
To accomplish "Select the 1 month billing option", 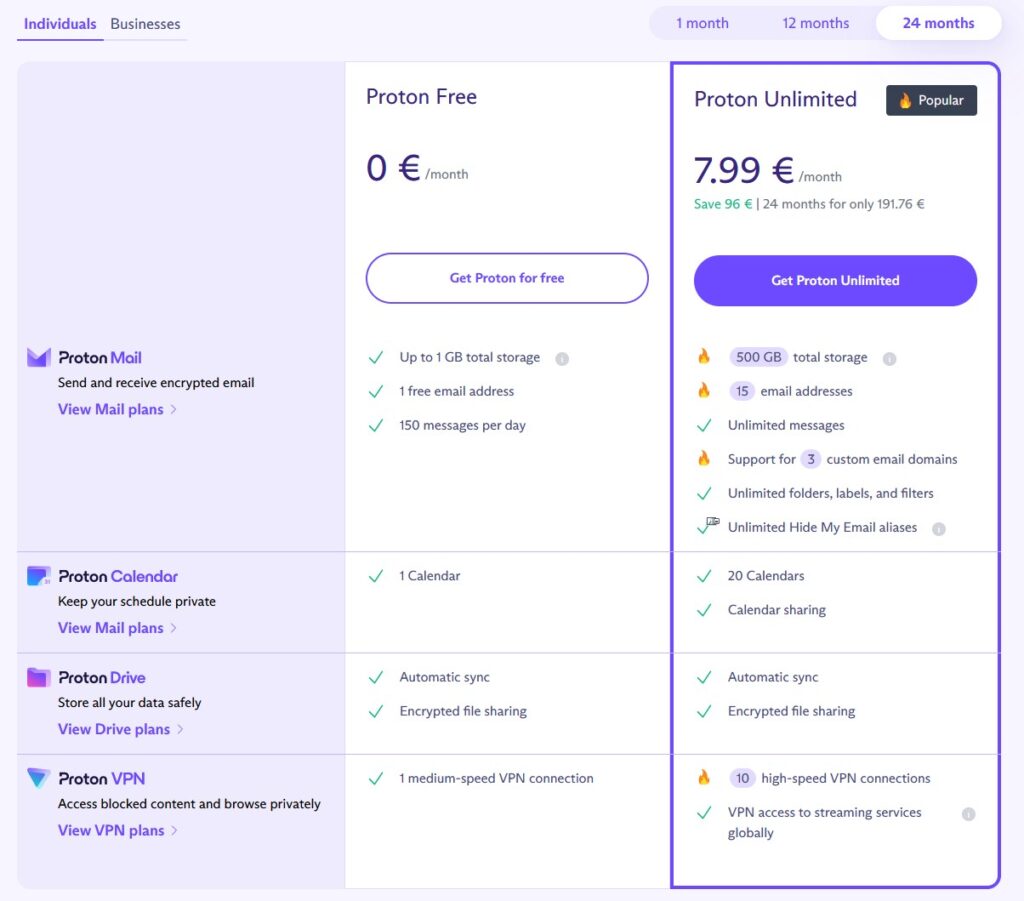I will click(x=702, y=24).
